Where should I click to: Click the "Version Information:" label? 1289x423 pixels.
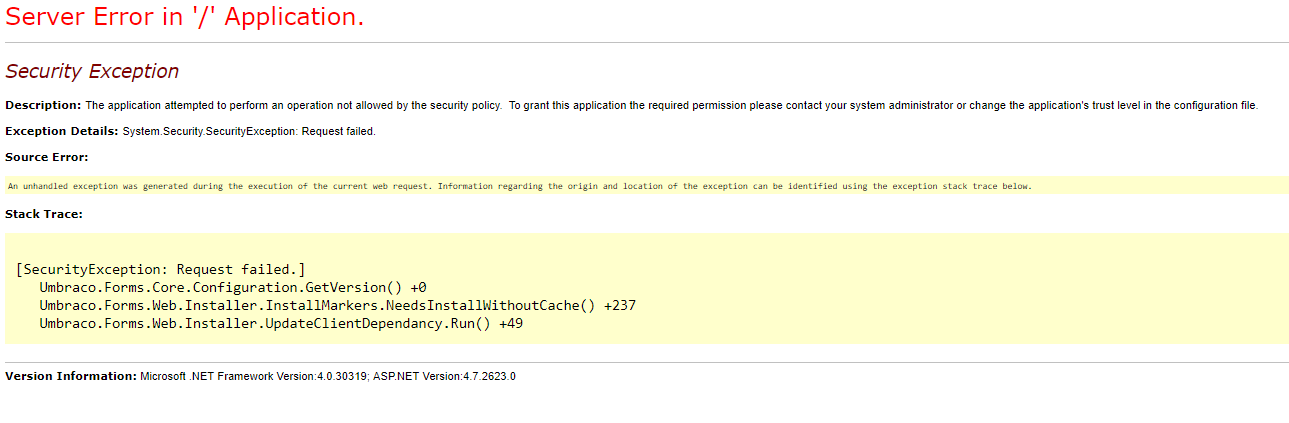pos(71,376)
